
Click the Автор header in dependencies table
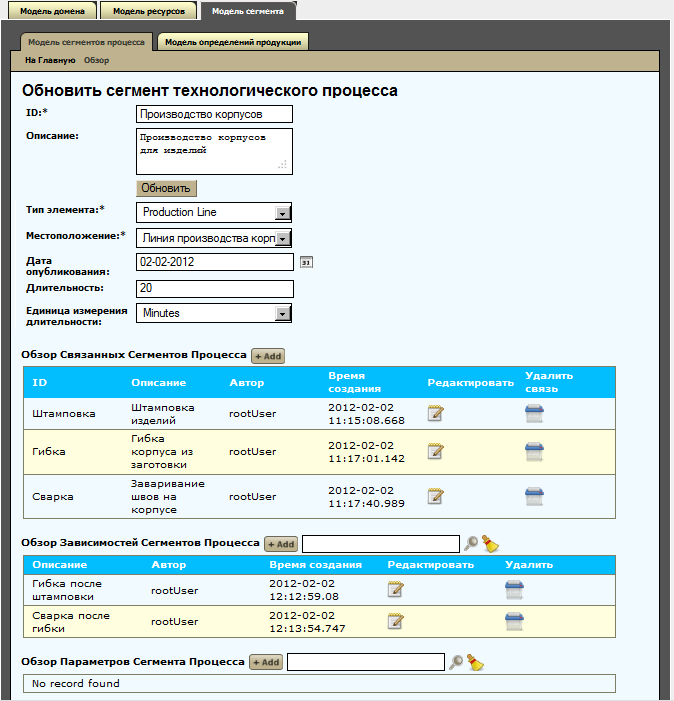tap(168, 565)
